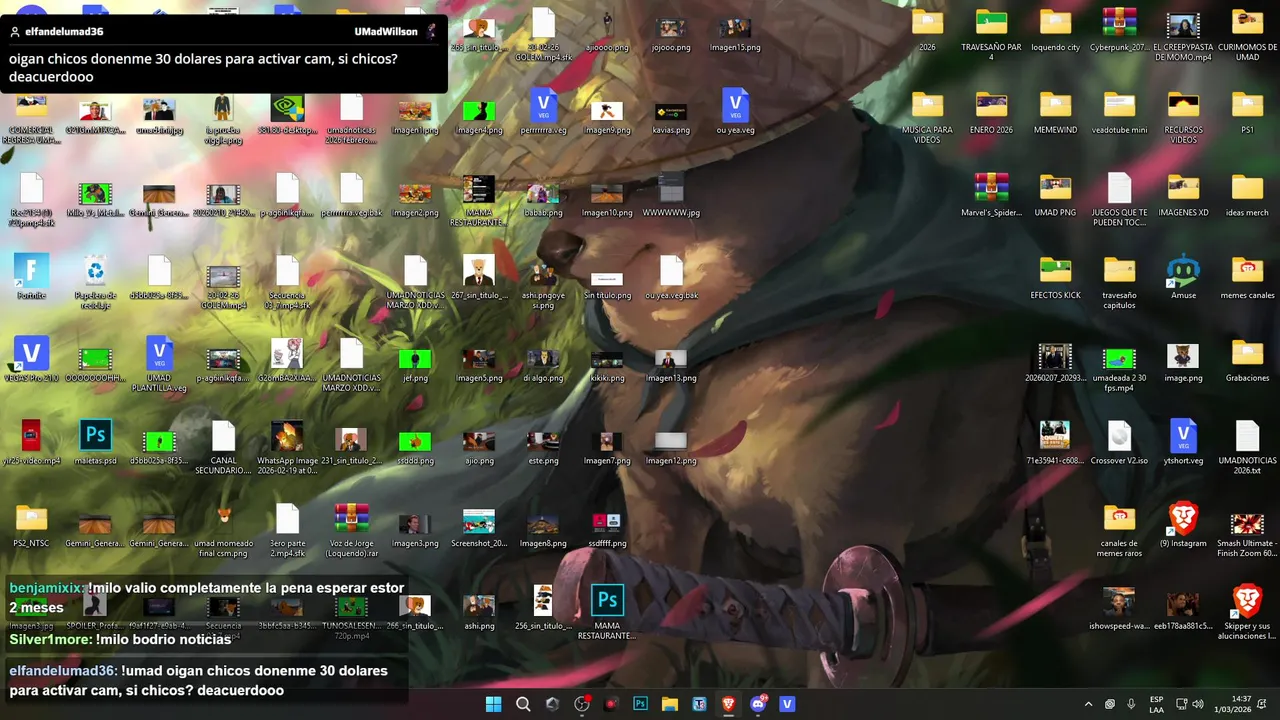This screenshot has height=720, width=1280.
Task: Open the Voz de Jorge (Loquendo).rar archive
Action: (351, 531)
